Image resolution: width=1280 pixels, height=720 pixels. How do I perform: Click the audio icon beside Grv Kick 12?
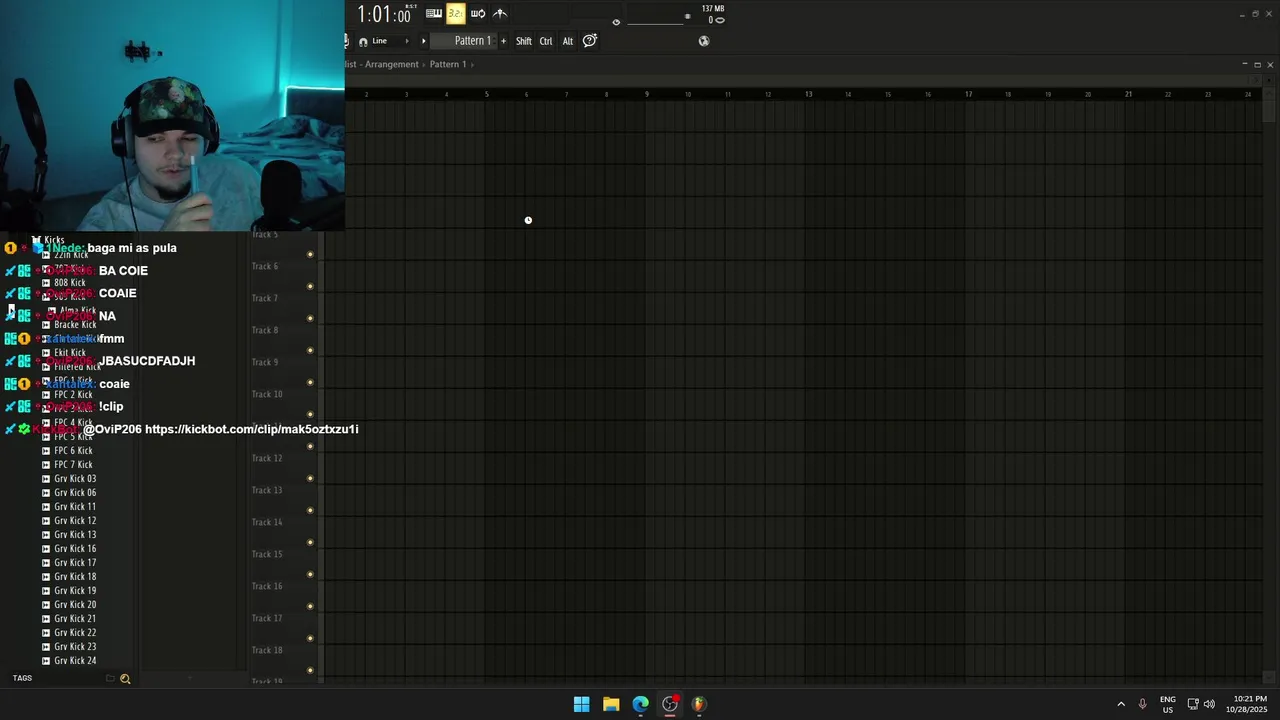pos(46,521)
